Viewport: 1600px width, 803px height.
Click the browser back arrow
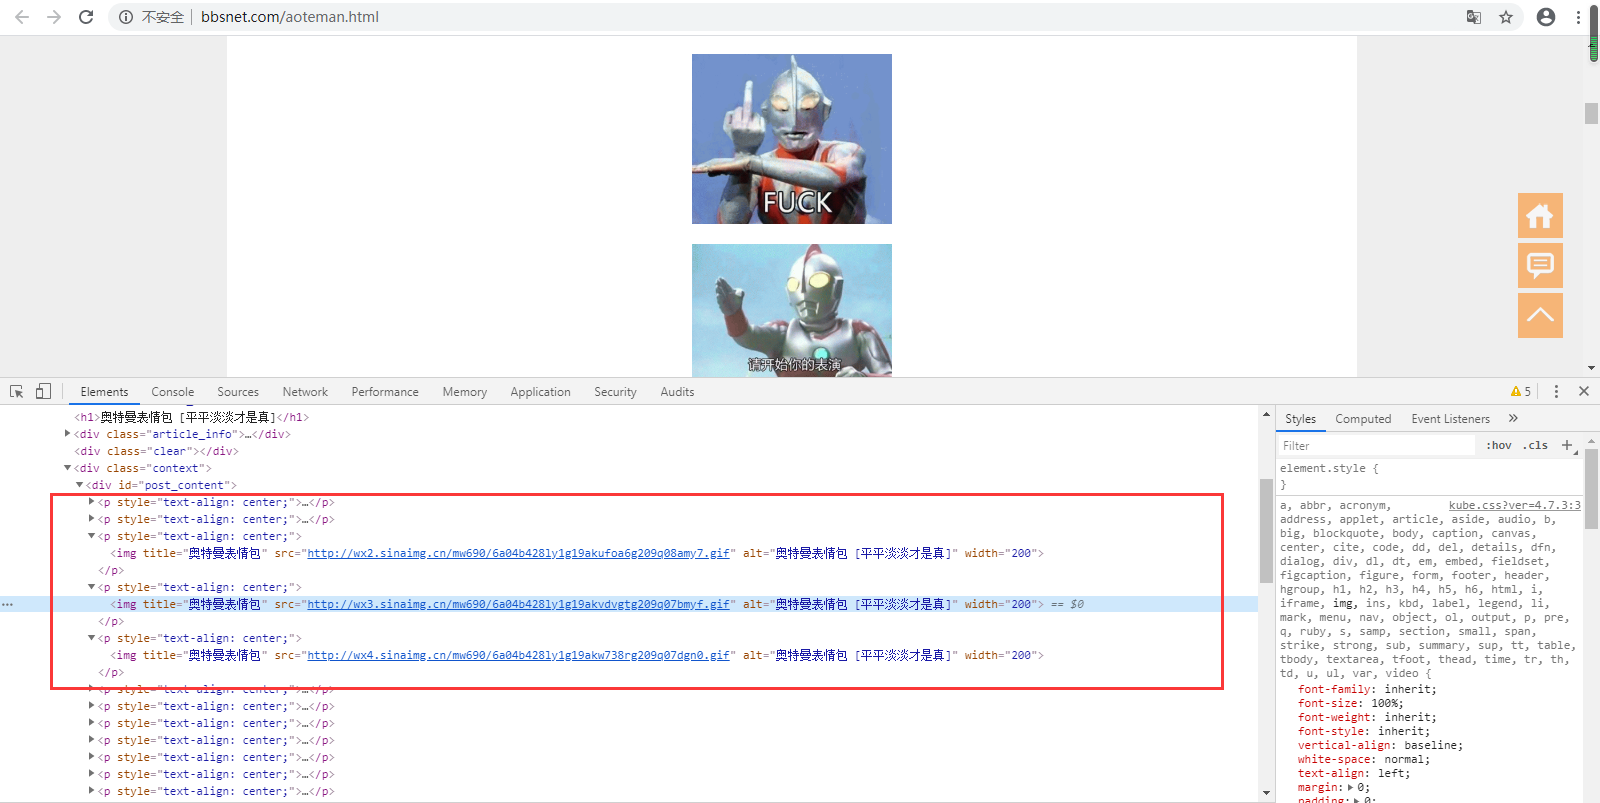[x=22, y=17]
